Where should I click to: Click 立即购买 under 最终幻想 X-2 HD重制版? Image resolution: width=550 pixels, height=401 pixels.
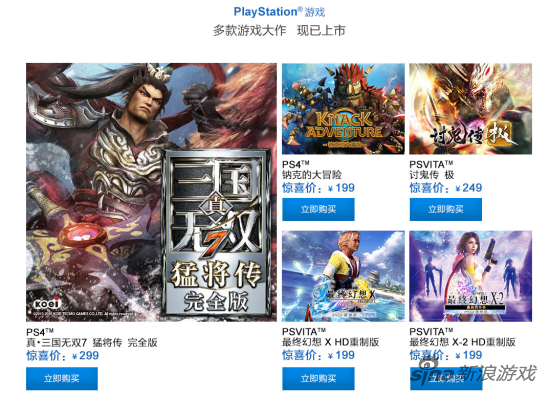pos(445,379)
